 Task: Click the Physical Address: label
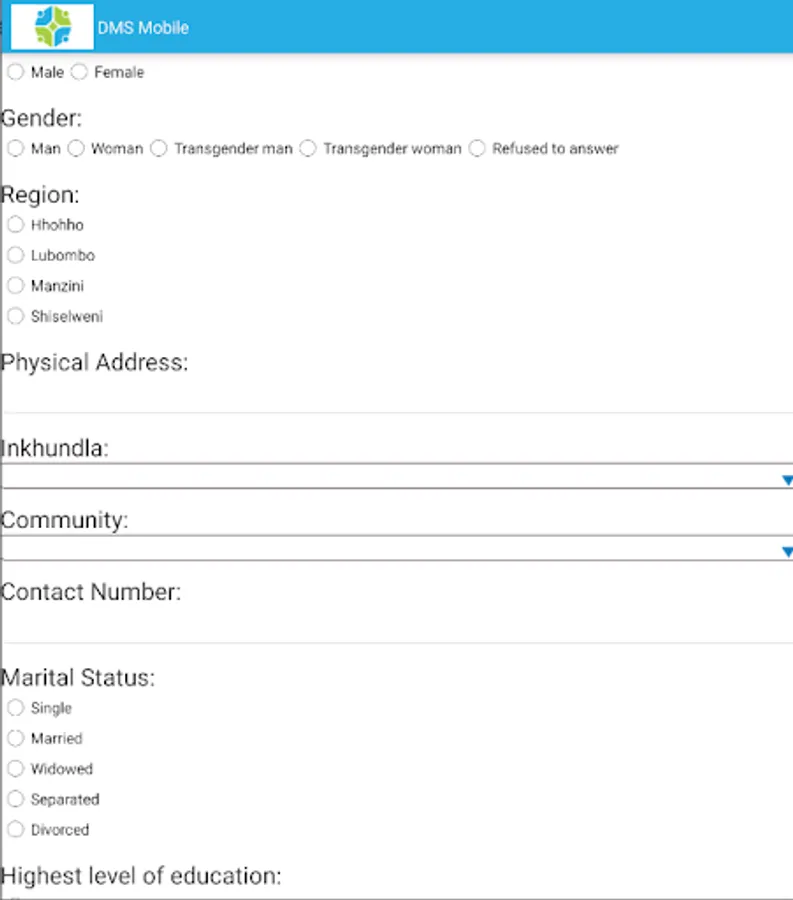[95, 362]
